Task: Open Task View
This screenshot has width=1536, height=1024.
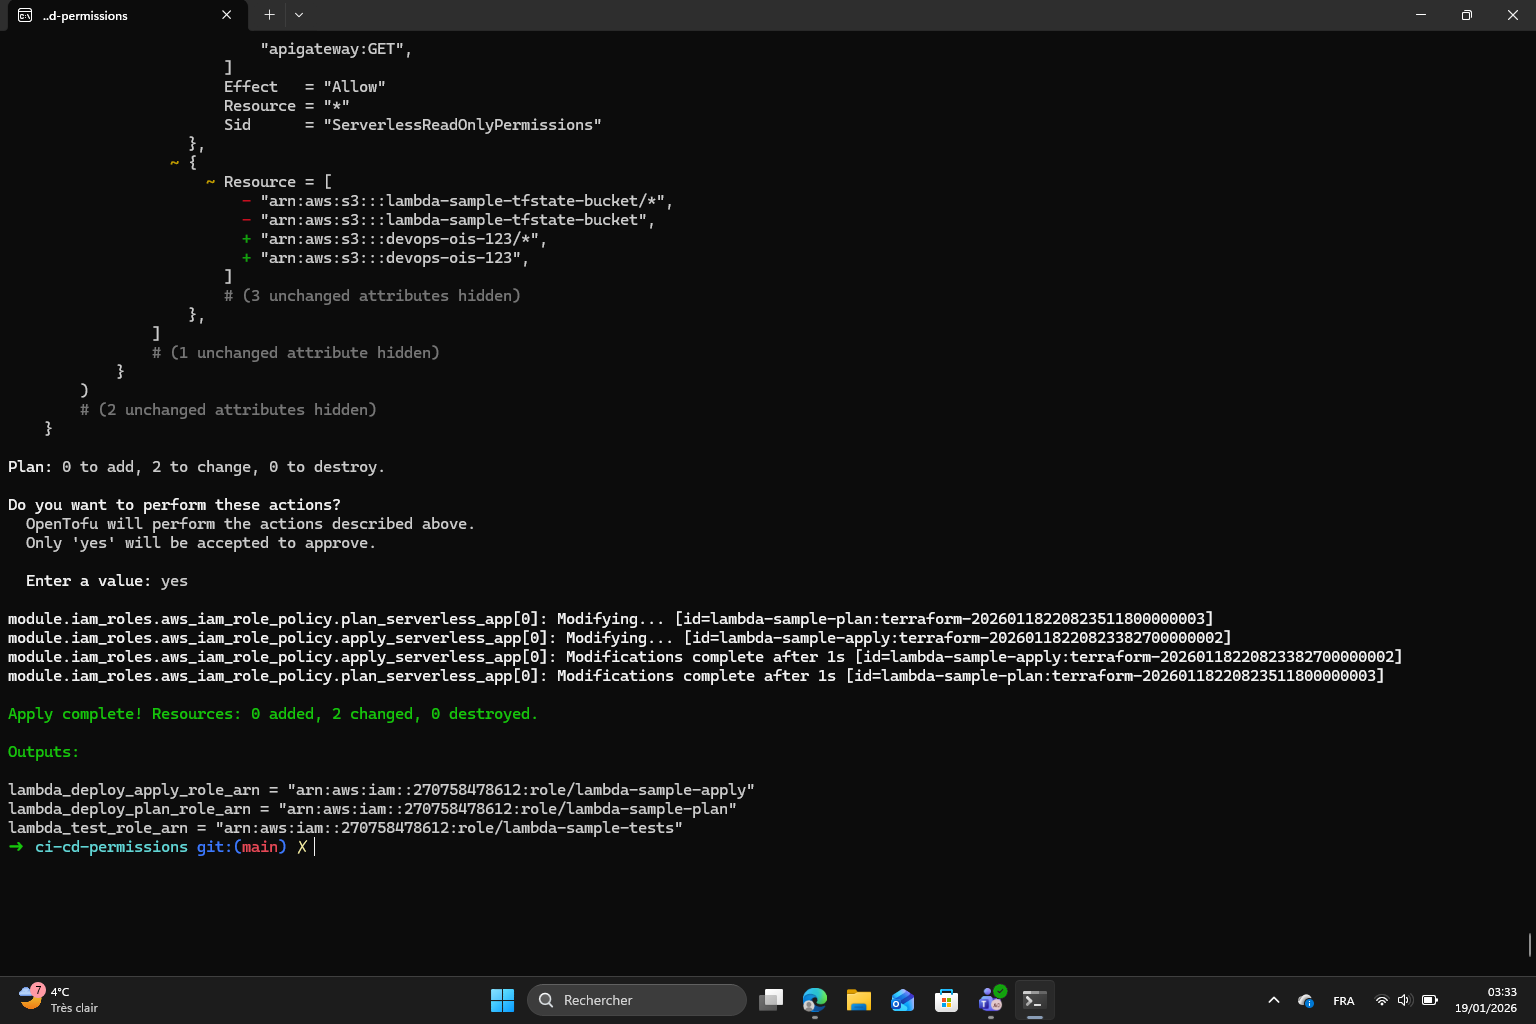Action: pyautogui.click(x=771, y=999)
